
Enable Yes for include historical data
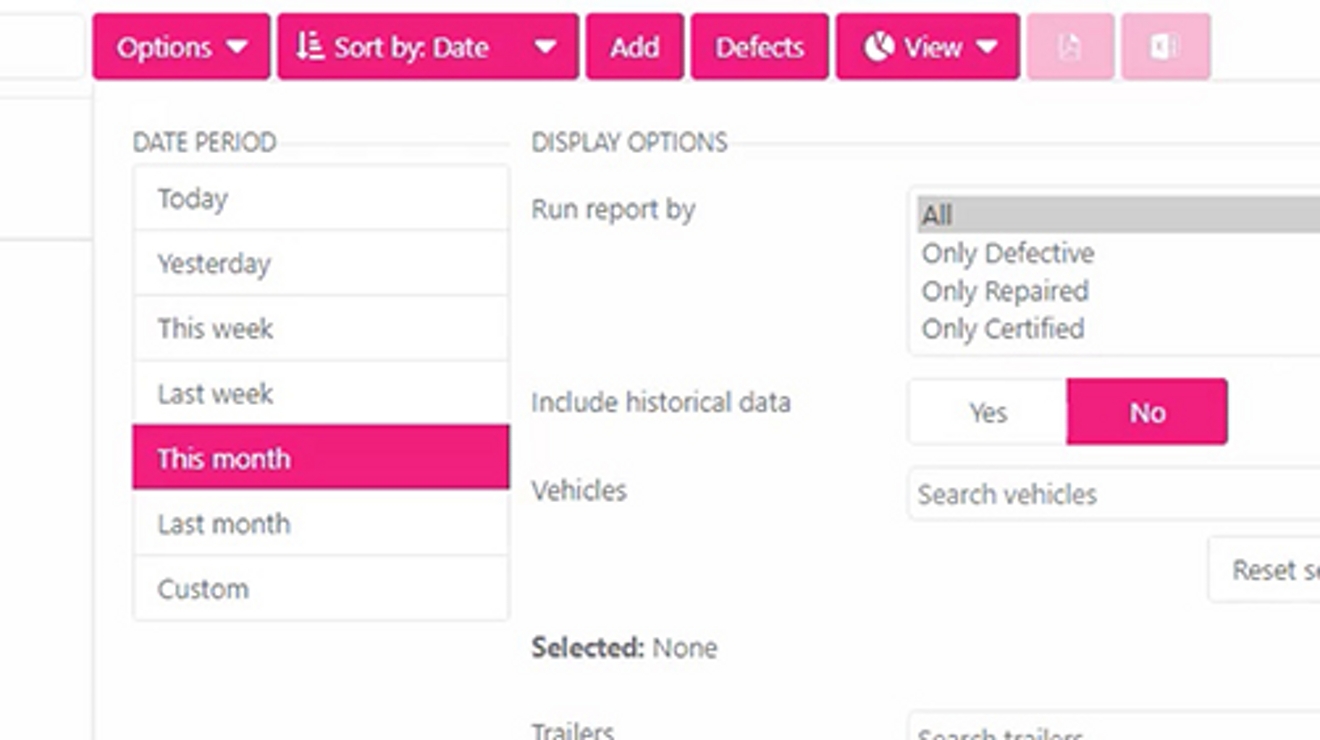[x=985, y=411]
